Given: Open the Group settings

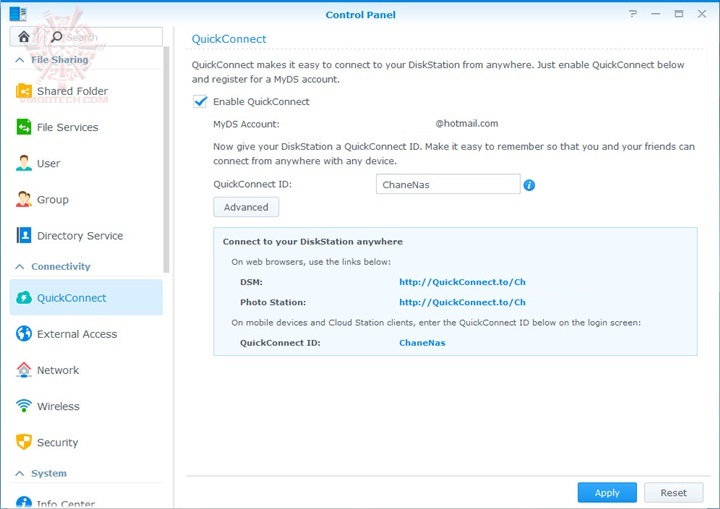Looking at the screenshot, I should pyautogui.click(x=52, y=199).
